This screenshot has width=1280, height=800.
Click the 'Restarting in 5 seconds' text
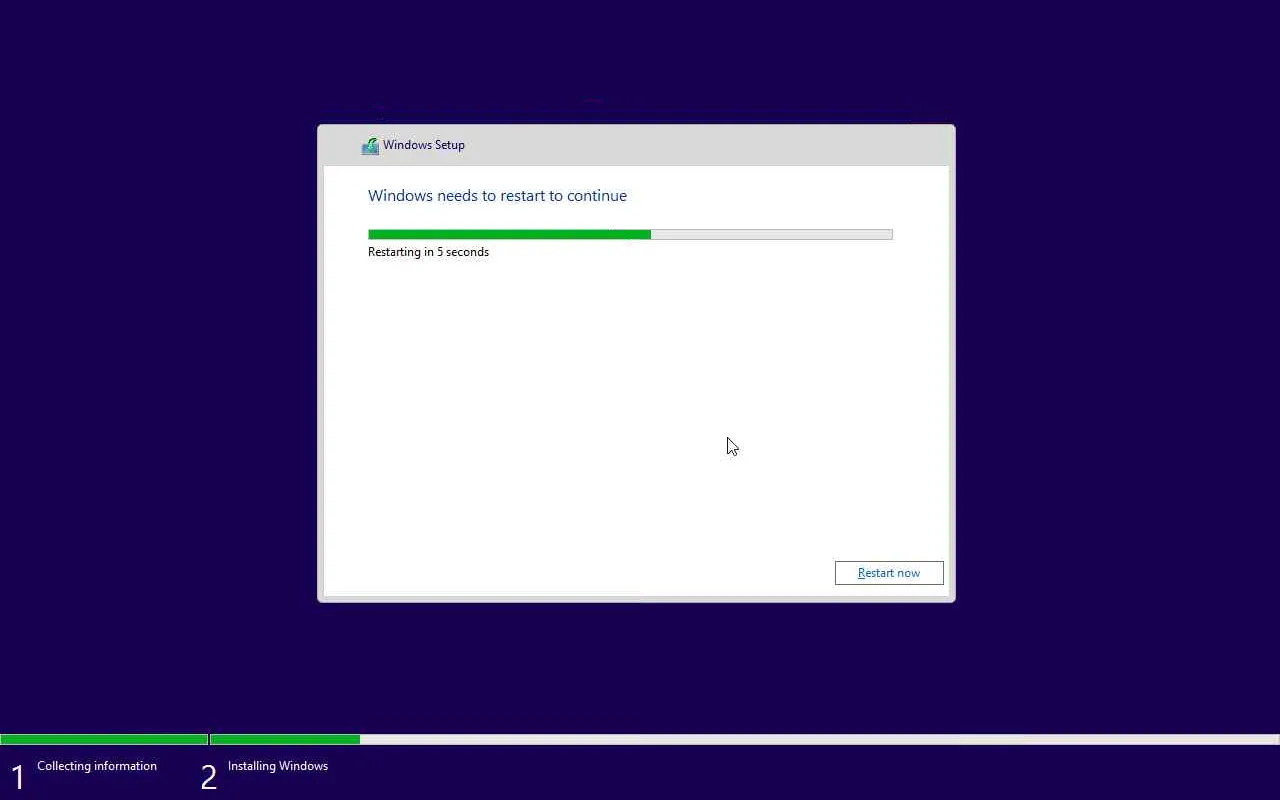[428, 252]
